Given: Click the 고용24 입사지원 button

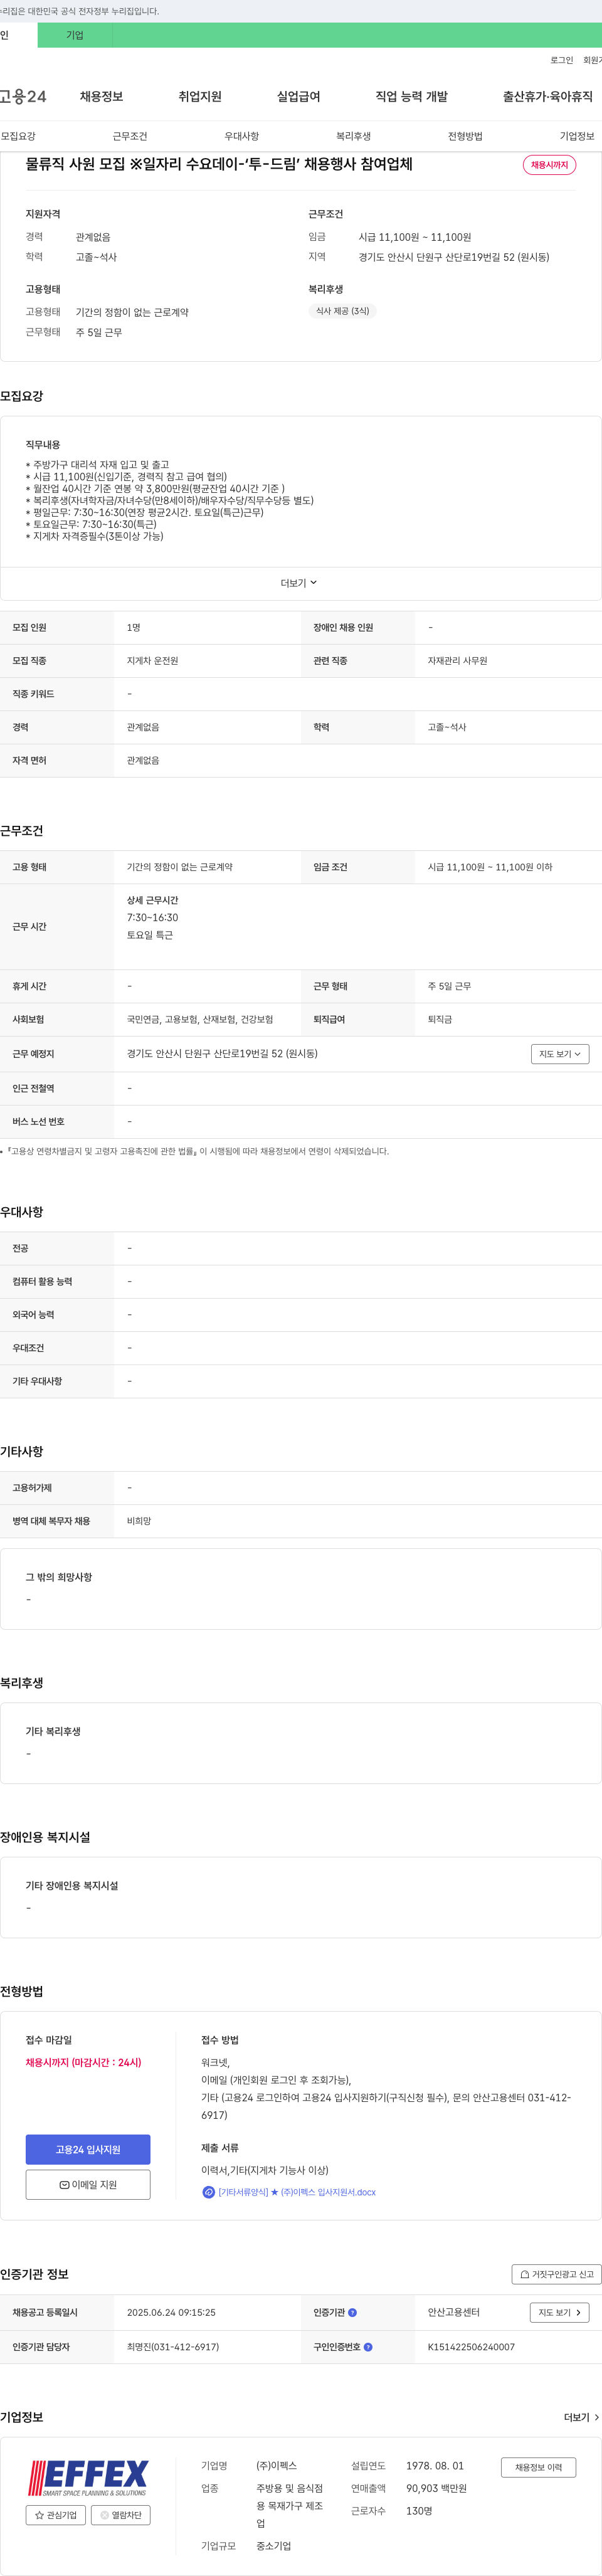Looking at the screenshot, I should tap(88, 2149).
